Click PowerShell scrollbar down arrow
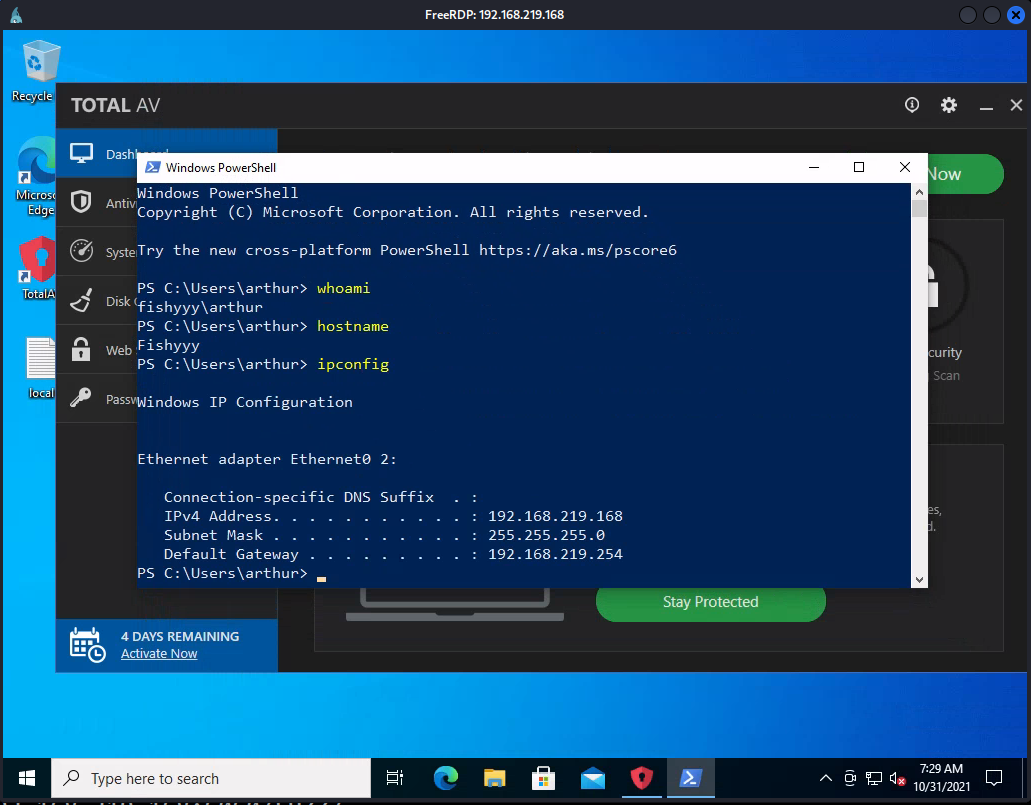The image size is (1031, 805). tap(919, 579)
